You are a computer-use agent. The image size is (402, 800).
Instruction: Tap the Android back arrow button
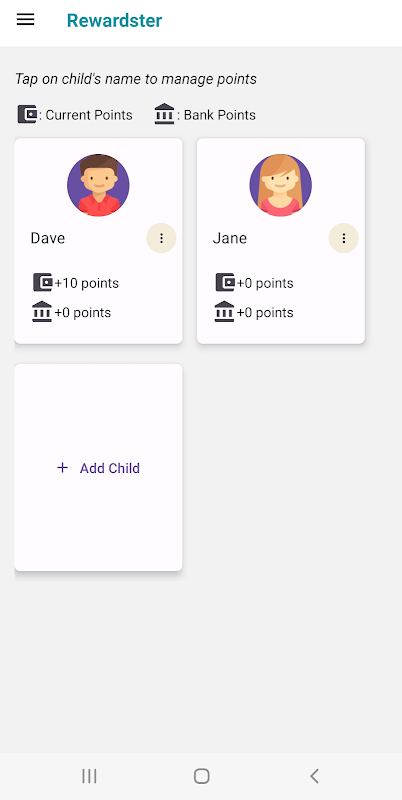coord(314,776)
